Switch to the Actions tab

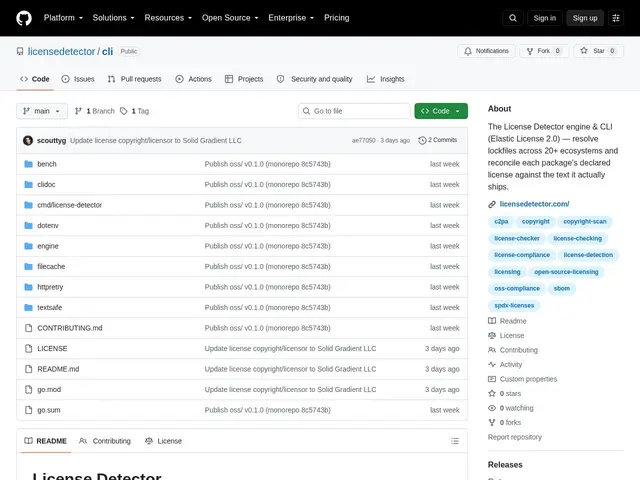tap(193, 79)
